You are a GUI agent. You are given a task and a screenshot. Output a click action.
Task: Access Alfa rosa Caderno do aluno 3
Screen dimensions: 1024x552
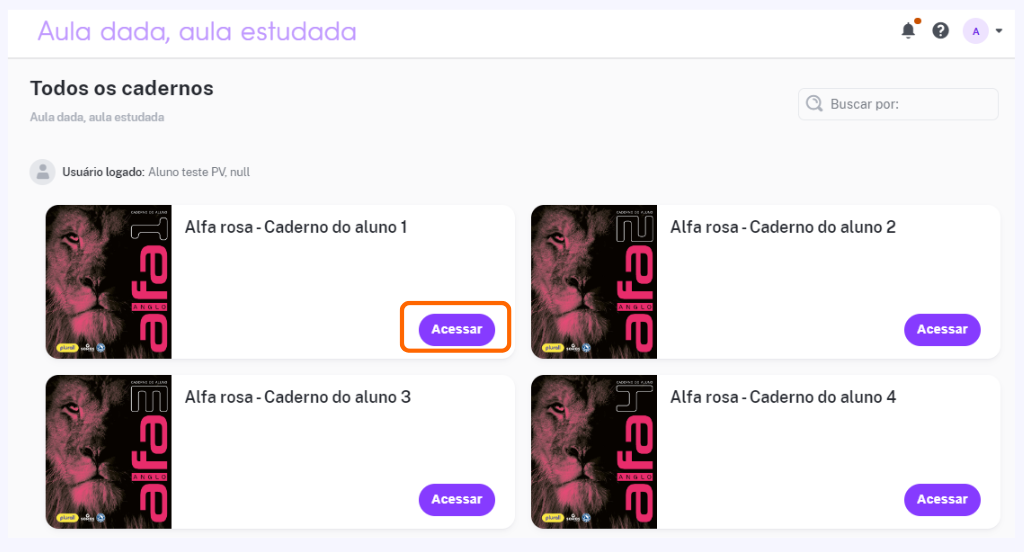456,499
